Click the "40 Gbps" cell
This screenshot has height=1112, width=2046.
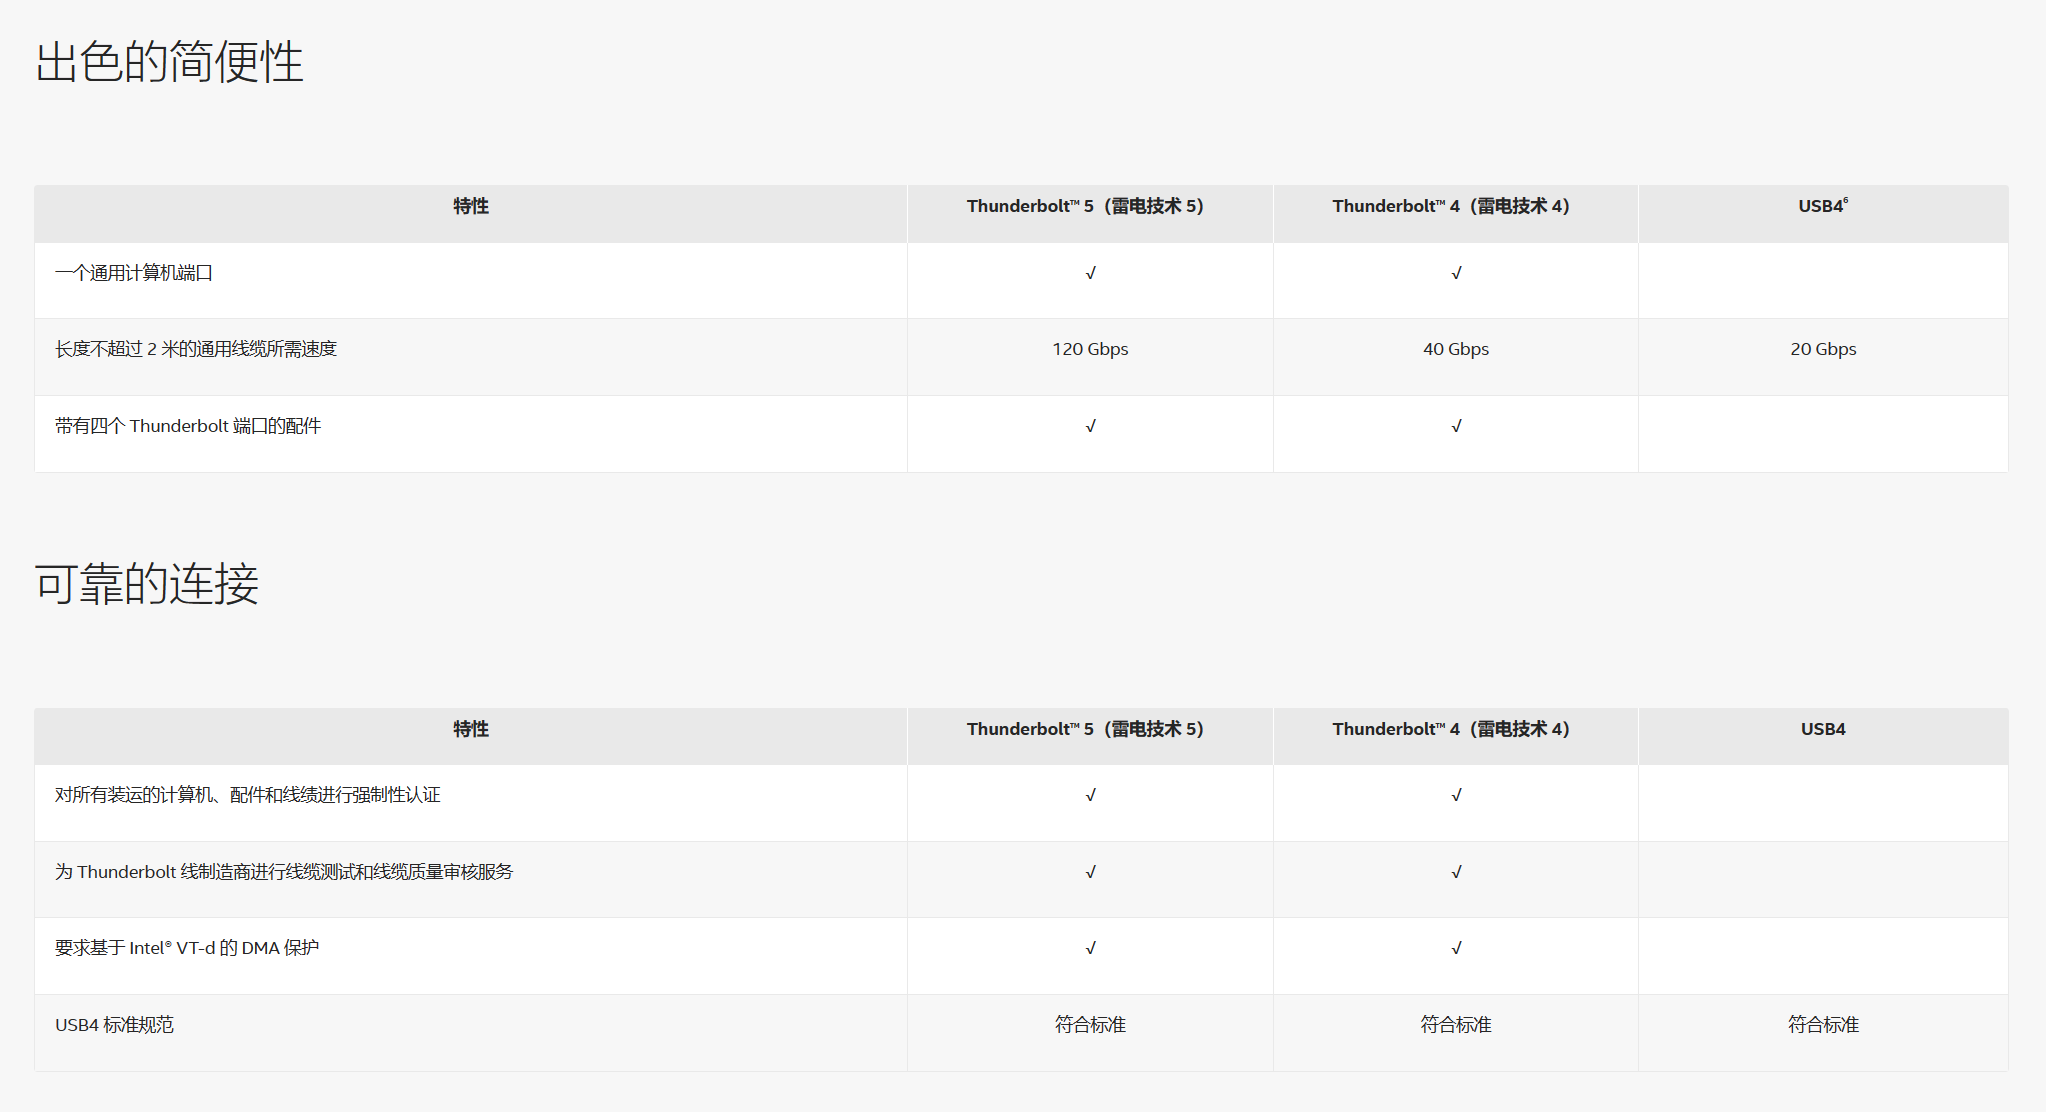click(1456, 349)
